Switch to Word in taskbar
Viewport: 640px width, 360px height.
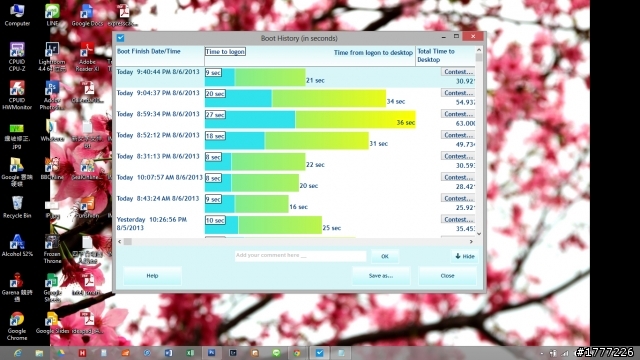168,353
